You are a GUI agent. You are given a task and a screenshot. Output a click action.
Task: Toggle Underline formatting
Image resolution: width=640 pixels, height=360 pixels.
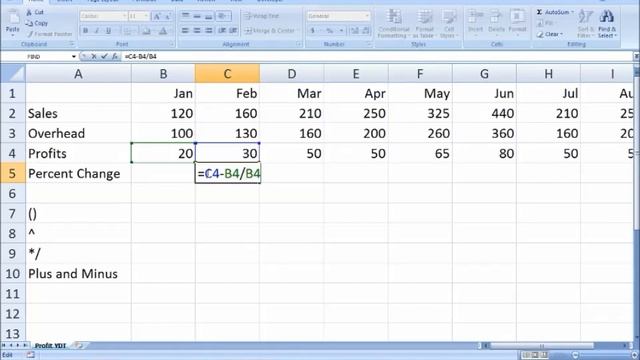[108, 31]
